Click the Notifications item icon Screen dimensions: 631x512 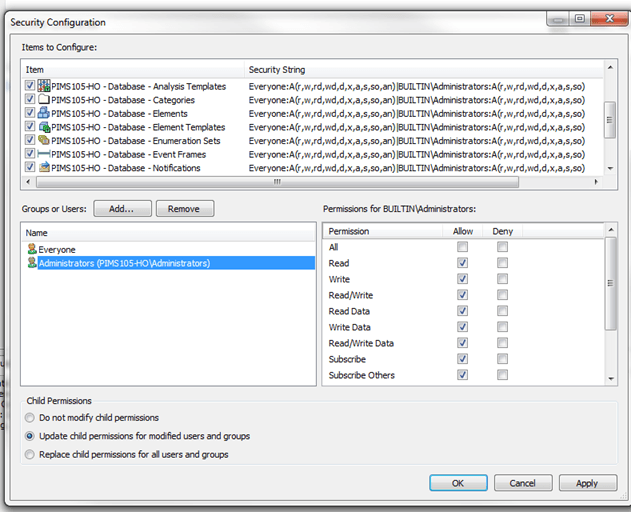point(44,167)
